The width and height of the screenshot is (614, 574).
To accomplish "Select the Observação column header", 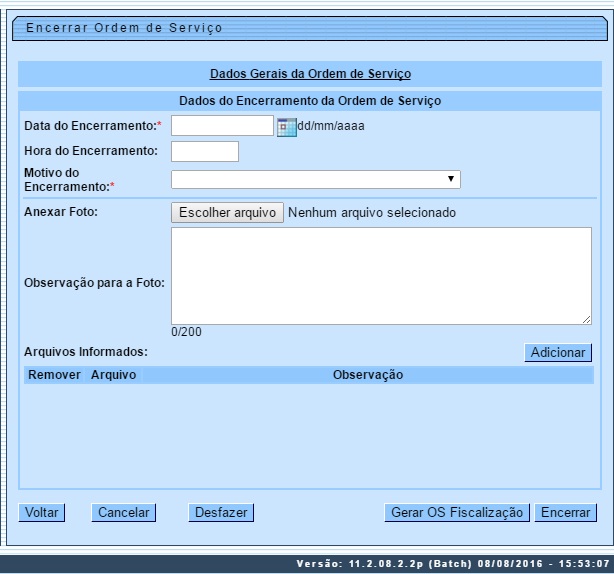I will 367,375.
